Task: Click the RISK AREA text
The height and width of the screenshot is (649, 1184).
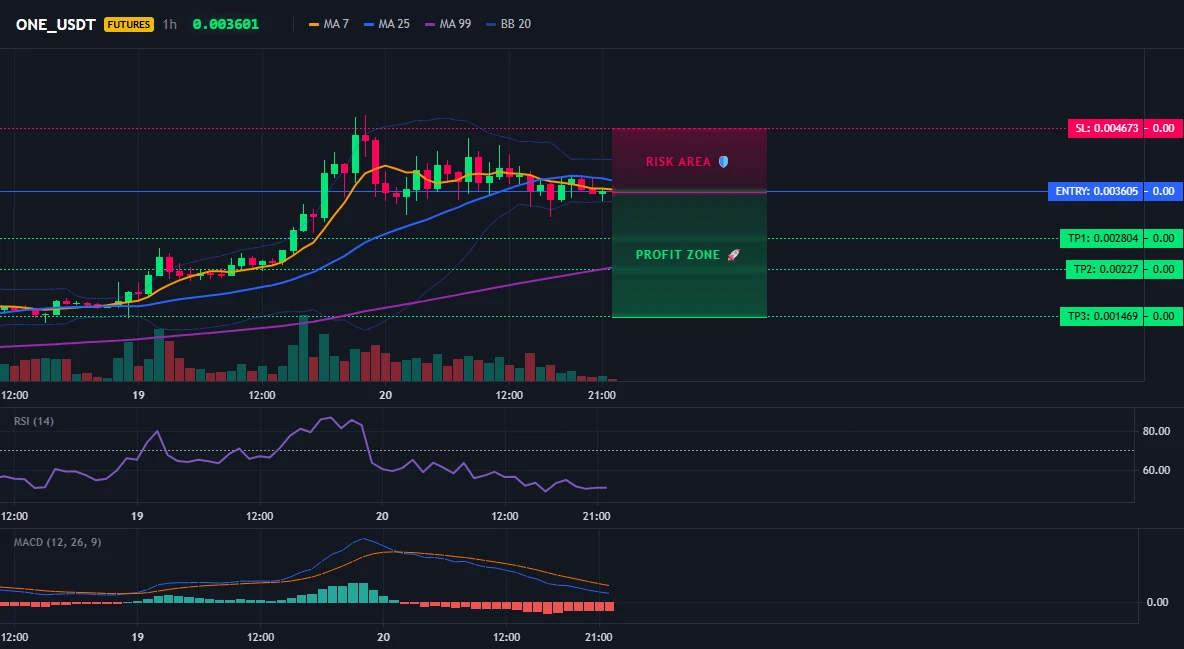Action: point(678,162)
